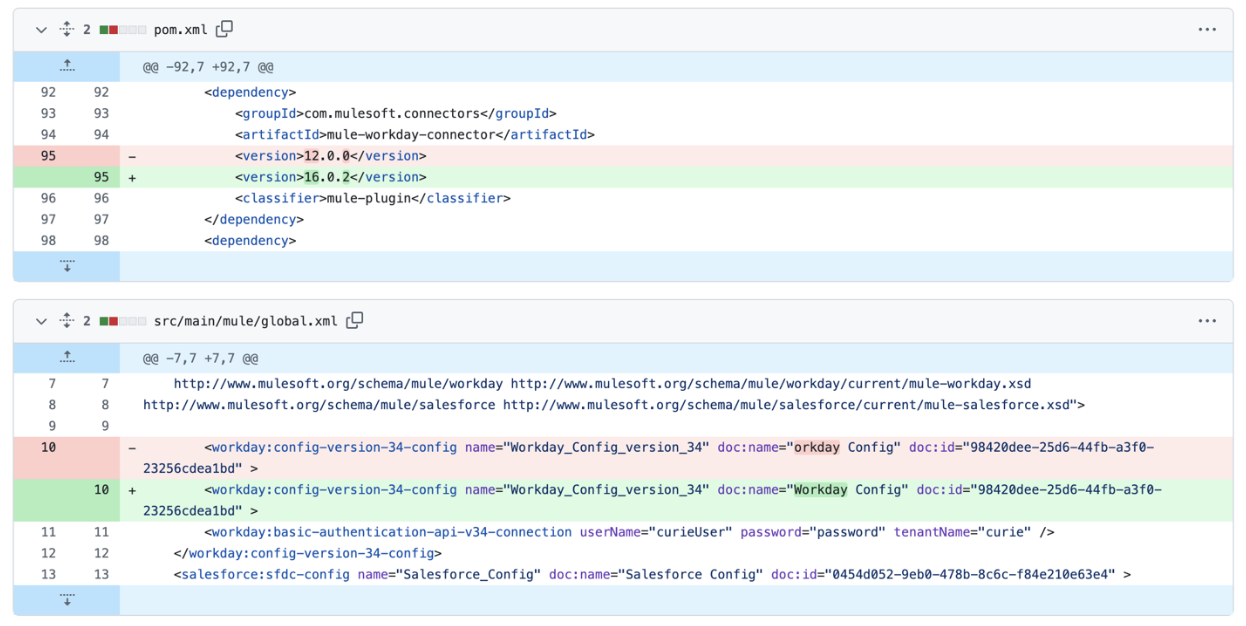Expand lines below pom.xml line 98
The image size is (1246, 626).
tap(67, 266)
